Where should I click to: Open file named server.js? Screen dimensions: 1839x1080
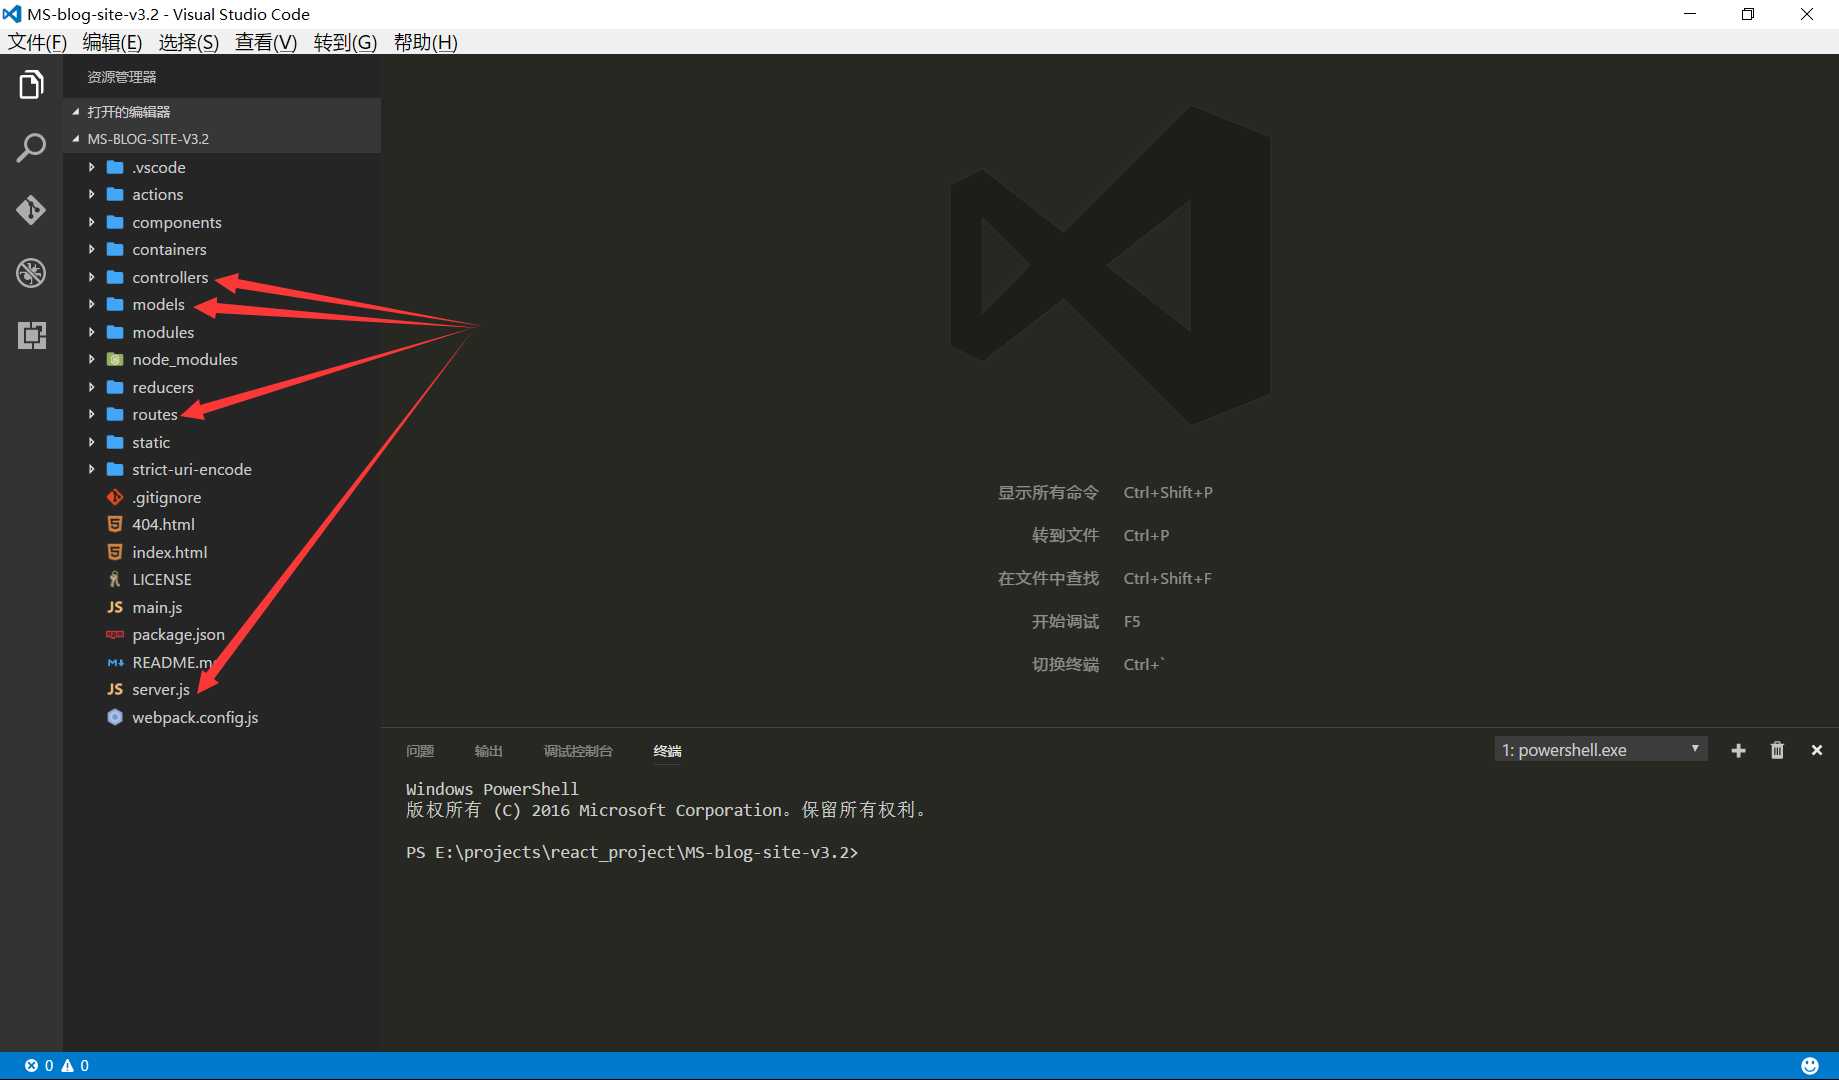coord(161,689)
